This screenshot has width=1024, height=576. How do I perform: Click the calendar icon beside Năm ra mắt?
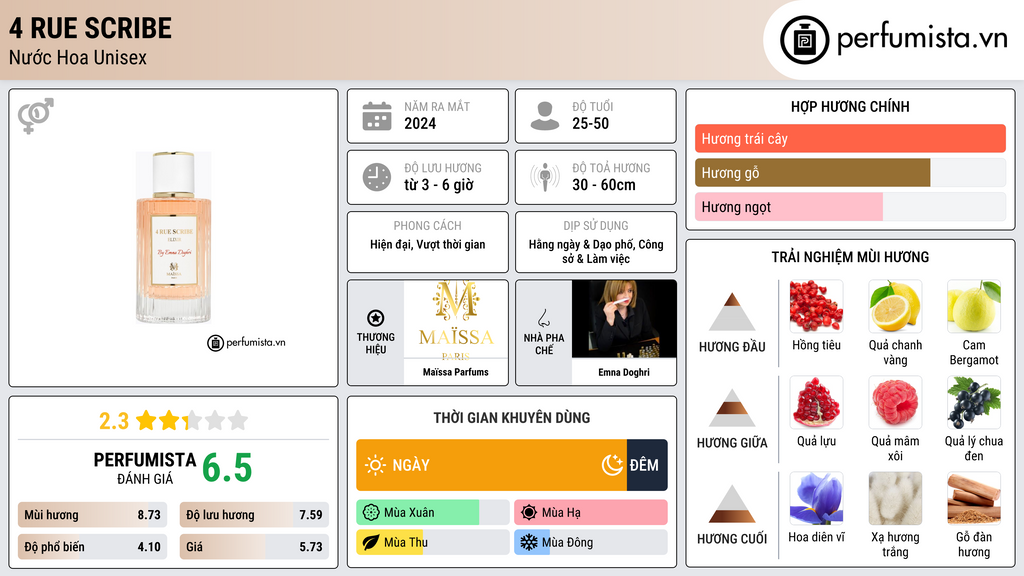tap(377, 116)
